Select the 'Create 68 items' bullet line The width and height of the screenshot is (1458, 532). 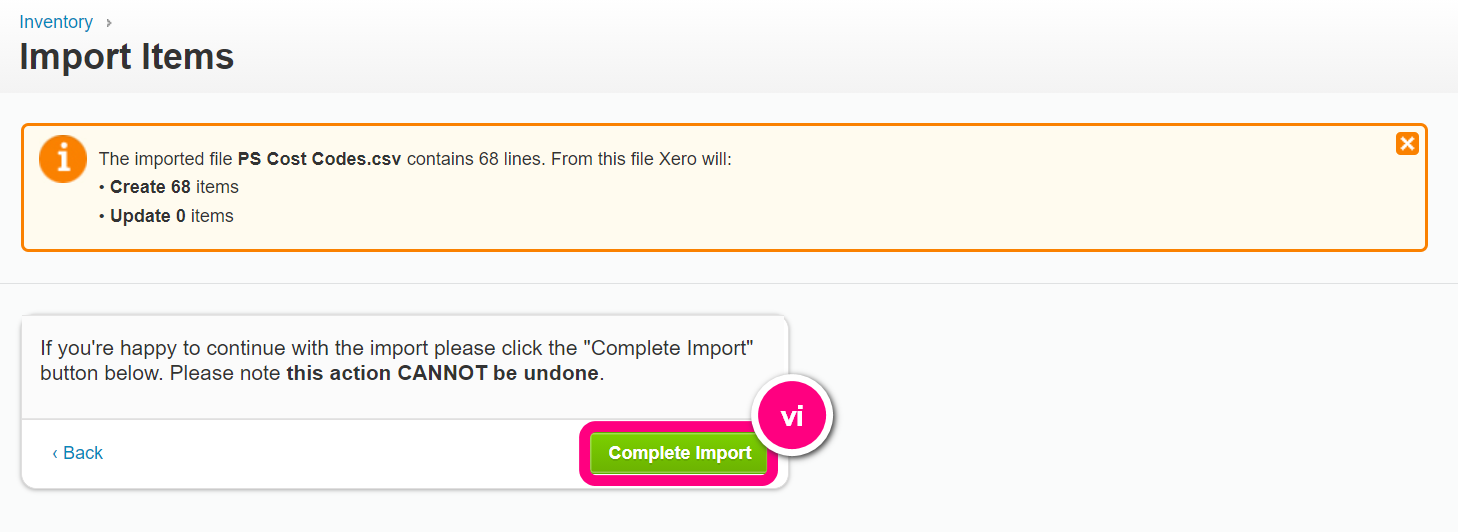tap(169, 187)
